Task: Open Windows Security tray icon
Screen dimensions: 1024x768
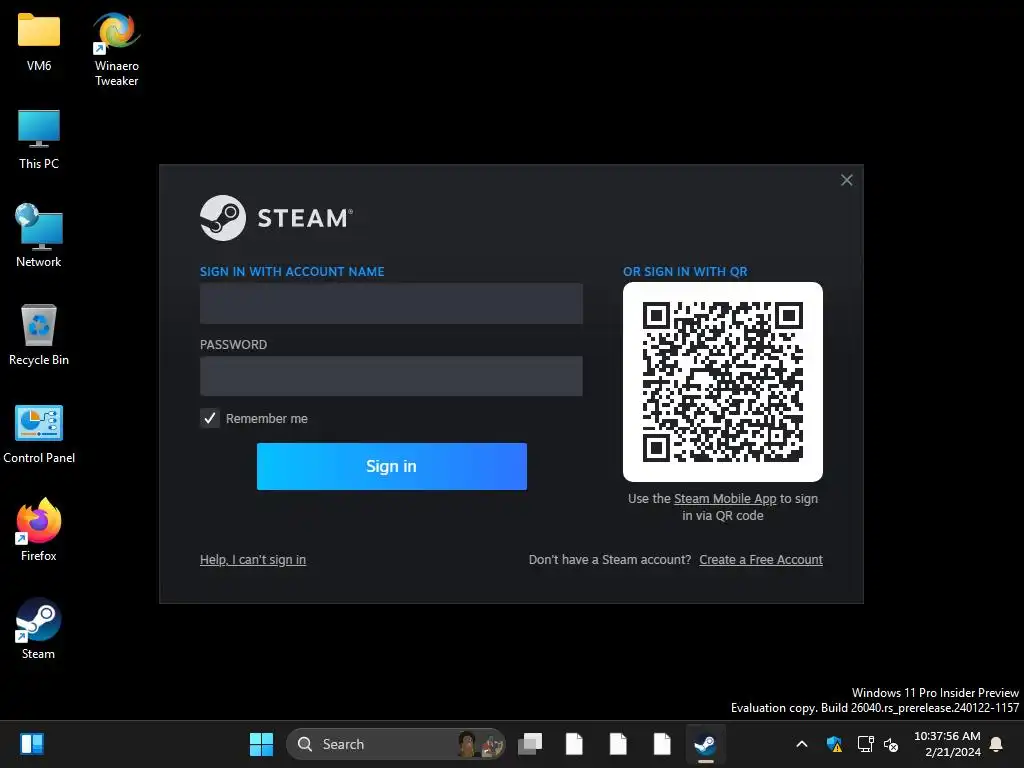Action: (x=834, y=744)
